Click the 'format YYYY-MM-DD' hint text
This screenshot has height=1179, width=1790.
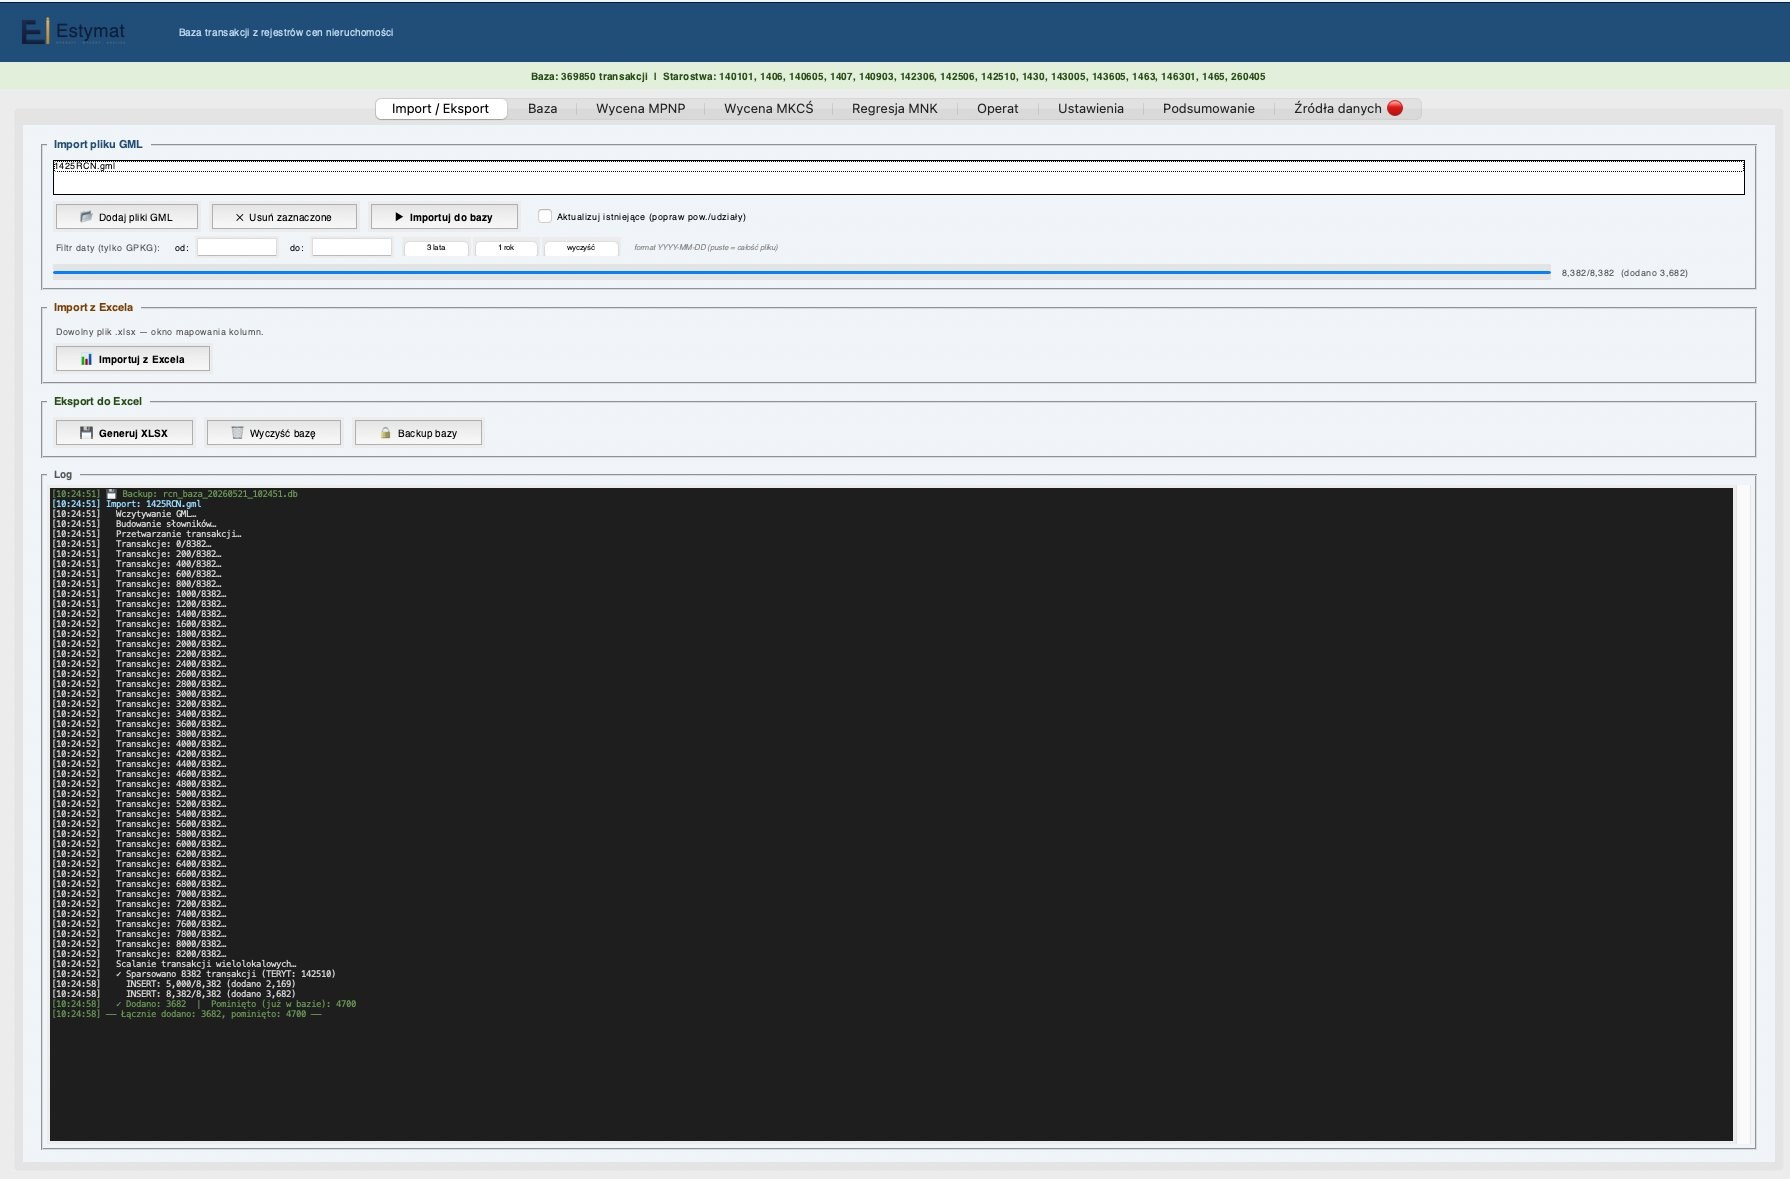tap(705, 248)
